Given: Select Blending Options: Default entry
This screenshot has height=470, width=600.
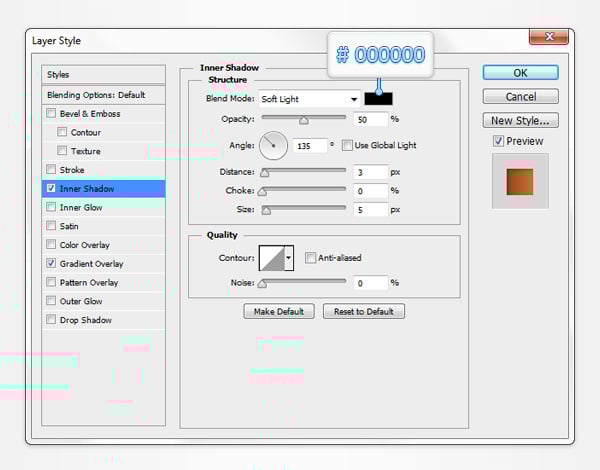Looking at the screenshot, I should (x=96, y=95).
